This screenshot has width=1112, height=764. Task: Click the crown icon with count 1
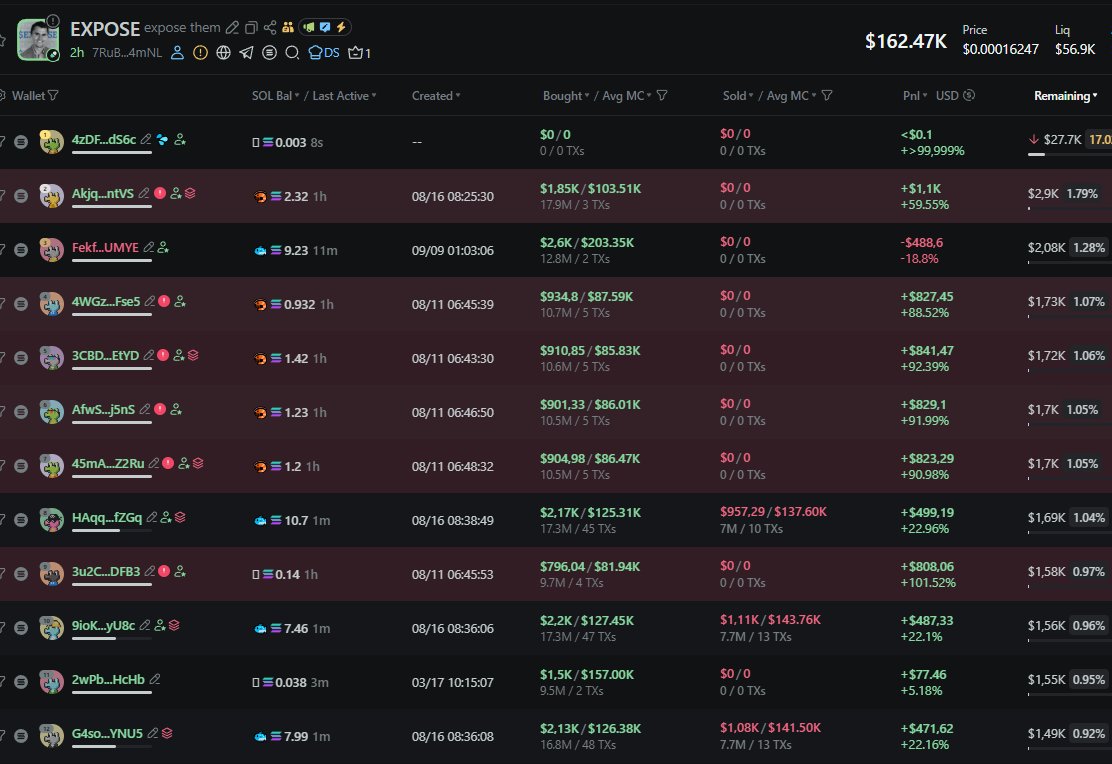click(360, 52)
